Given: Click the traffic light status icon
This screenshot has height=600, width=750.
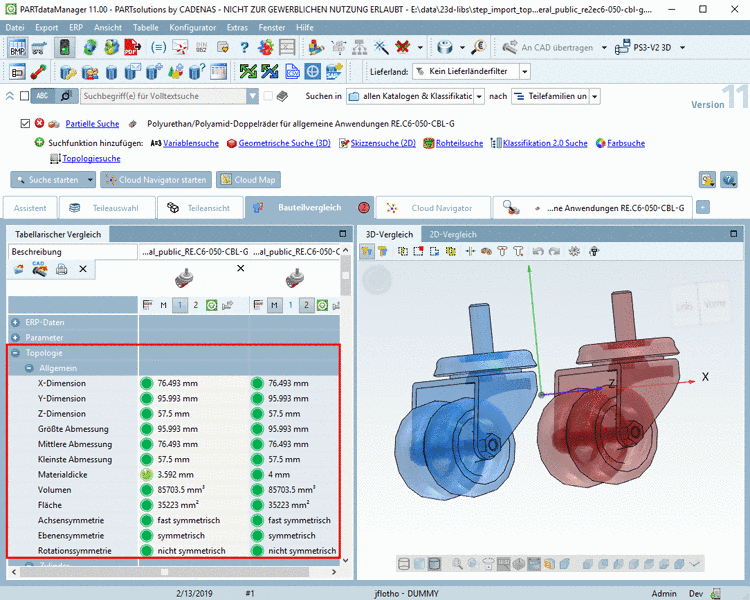Looking at the screenshot, I should 65,47.
